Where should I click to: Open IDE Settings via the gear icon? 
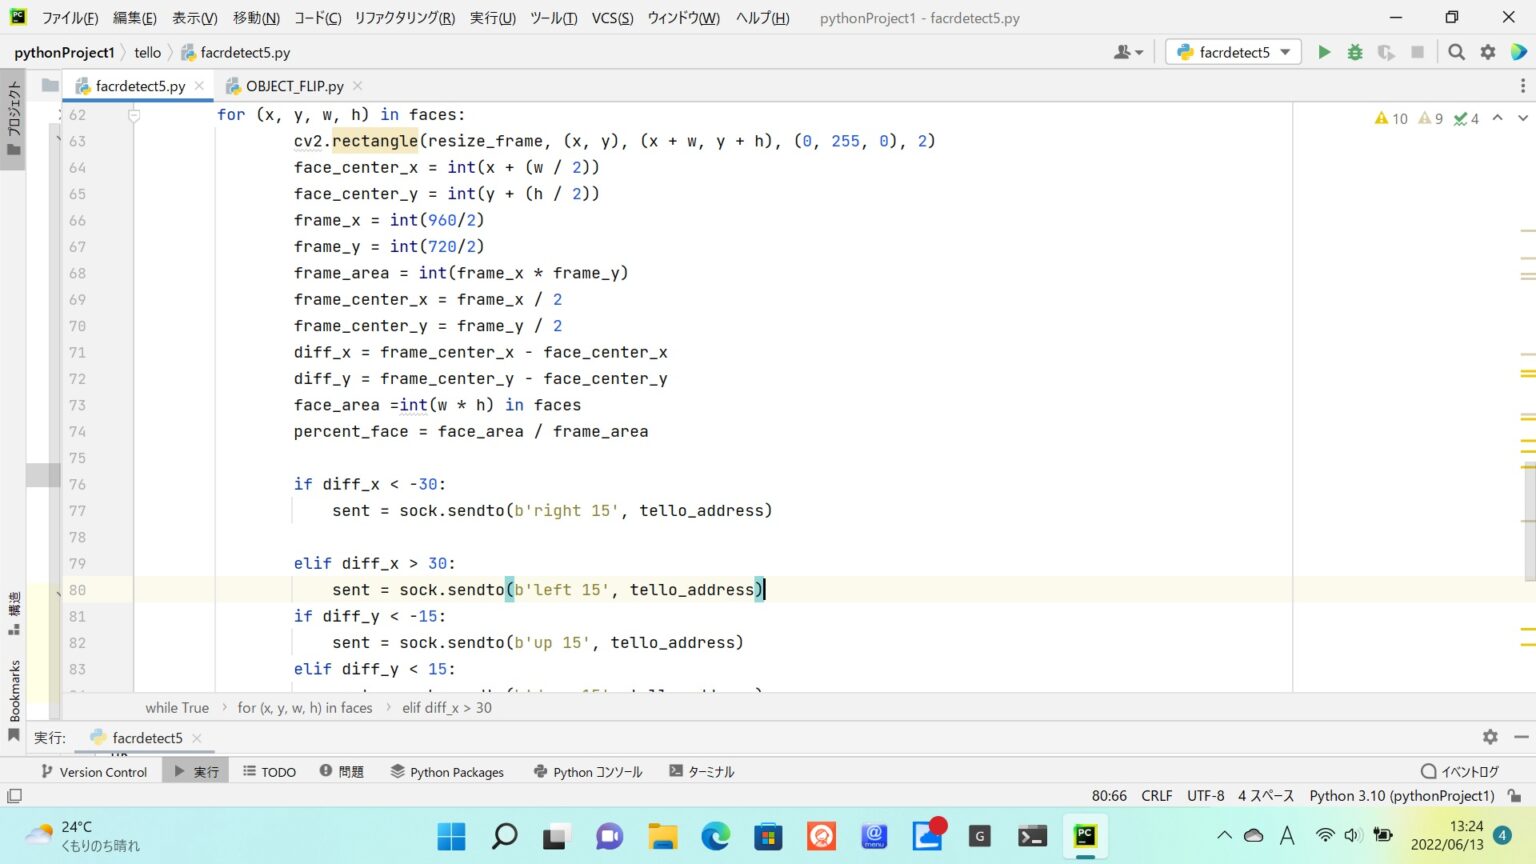pyautogui.click(x=1488, y=51)
